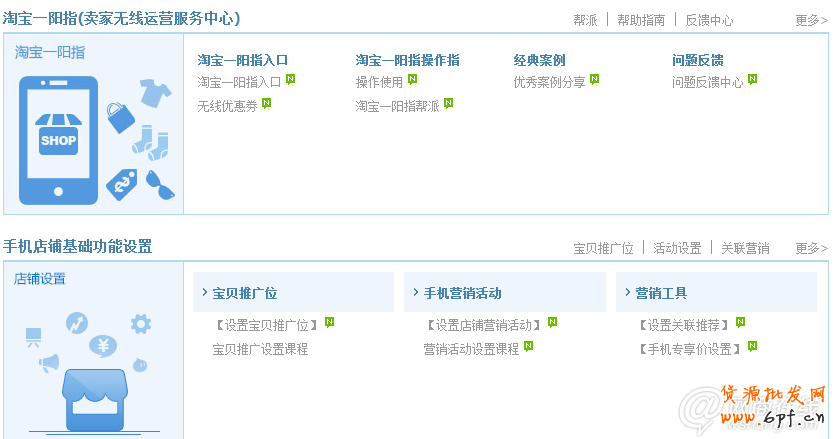The image size is (835, 439).
Task: Open the 反馈中心 navigation link
Action: click(708, 20)
